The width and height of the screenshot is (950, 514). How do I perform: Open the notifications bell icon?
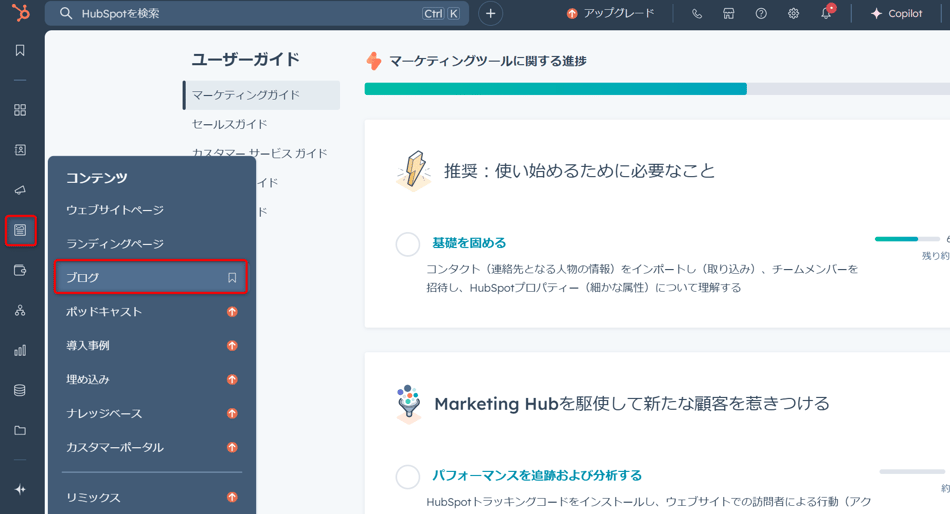(826, 13)
